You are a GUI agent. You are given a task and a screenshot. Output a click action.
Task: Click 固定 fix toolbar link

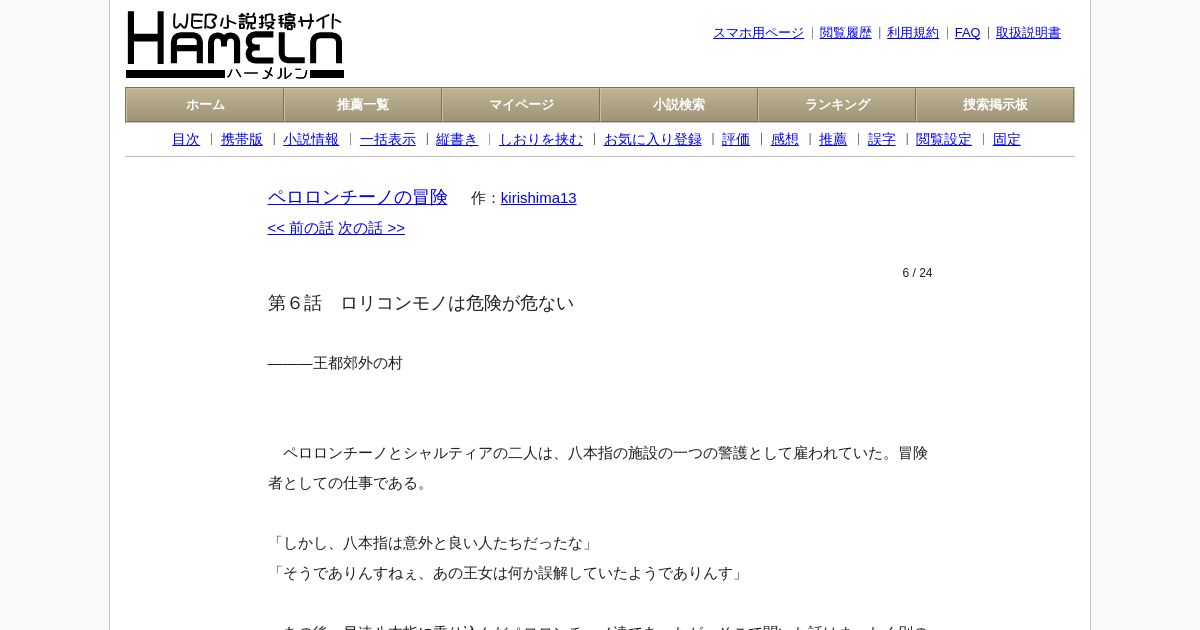[1007, 140]
